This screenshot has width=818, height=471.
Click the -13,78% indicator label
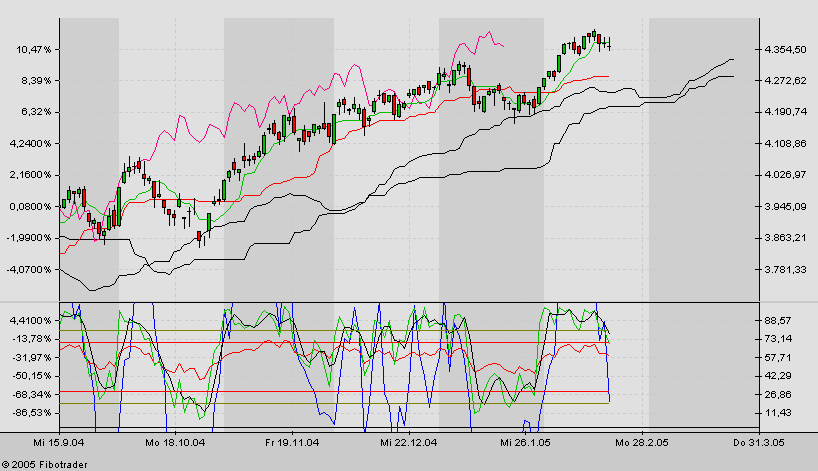(31, 339)
